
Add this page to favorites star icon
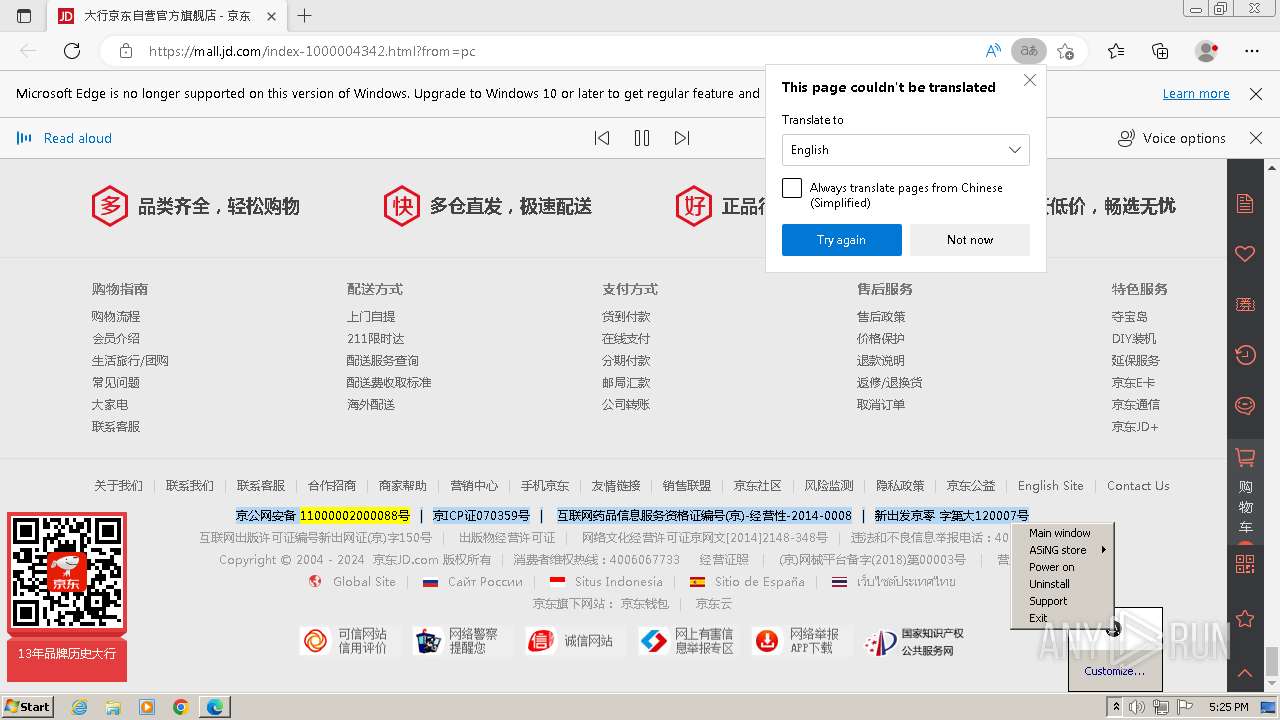1066,51
